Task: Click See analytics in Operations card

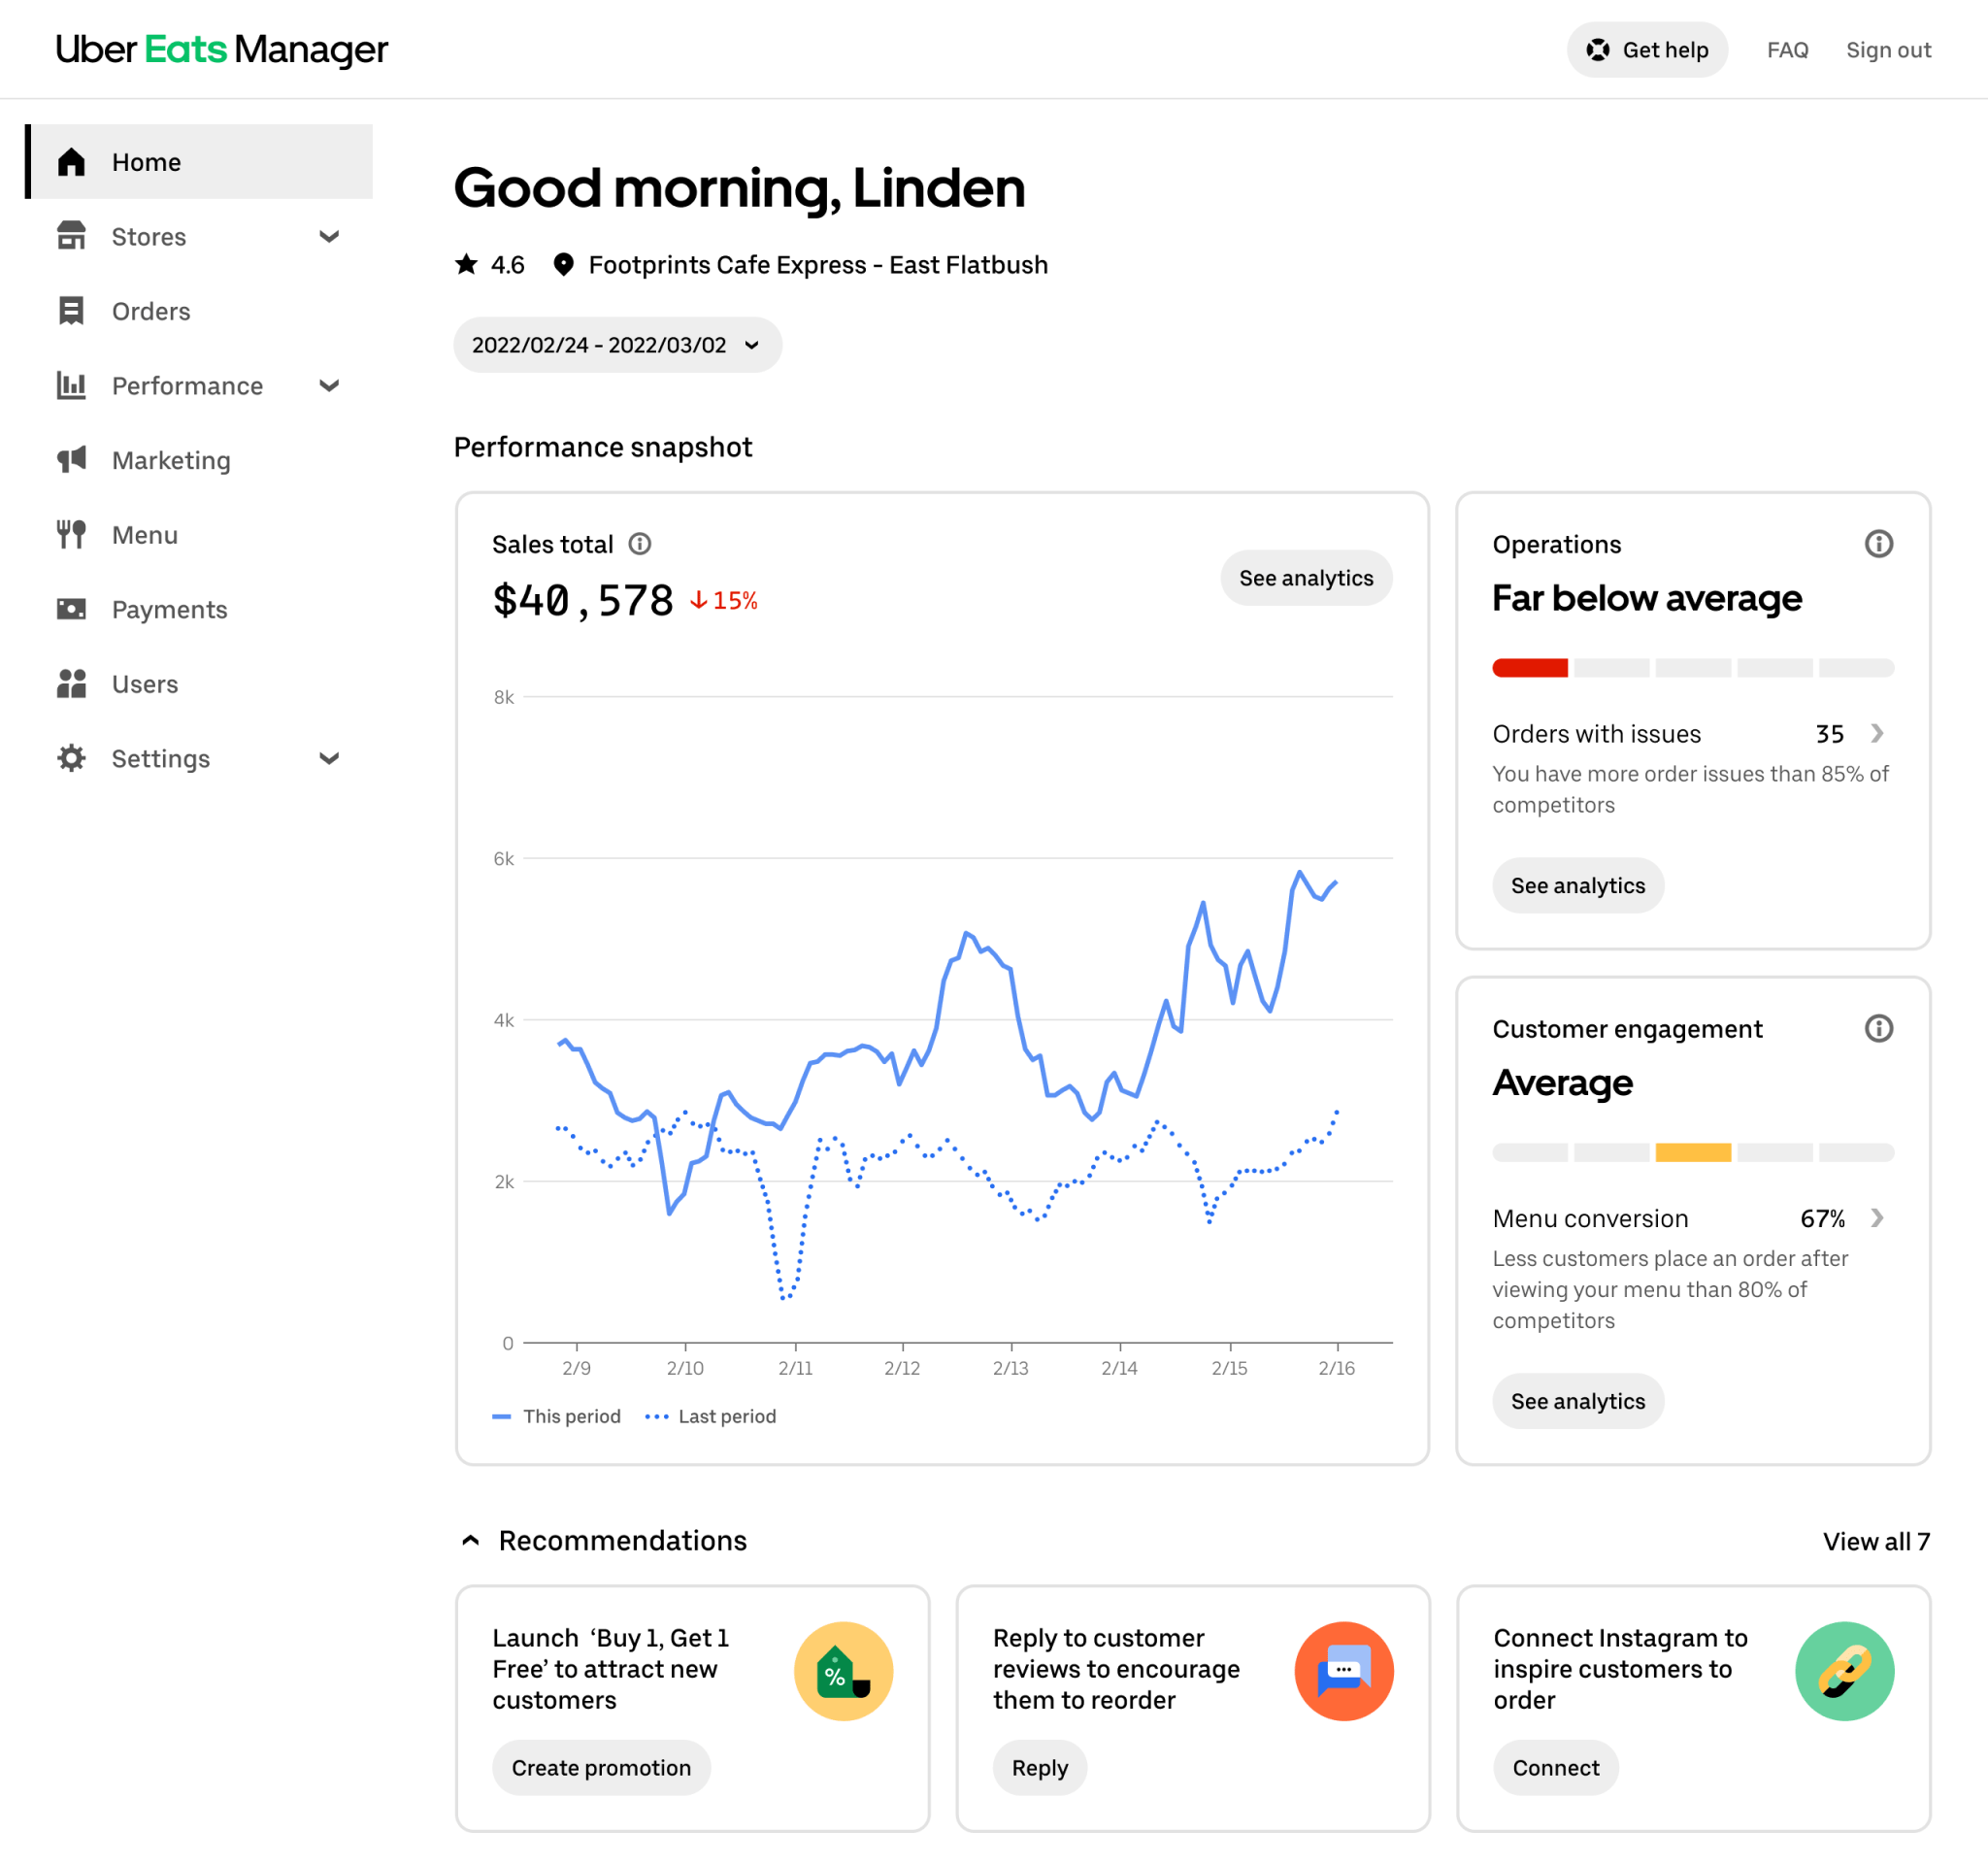Action: click(1578, 886)
